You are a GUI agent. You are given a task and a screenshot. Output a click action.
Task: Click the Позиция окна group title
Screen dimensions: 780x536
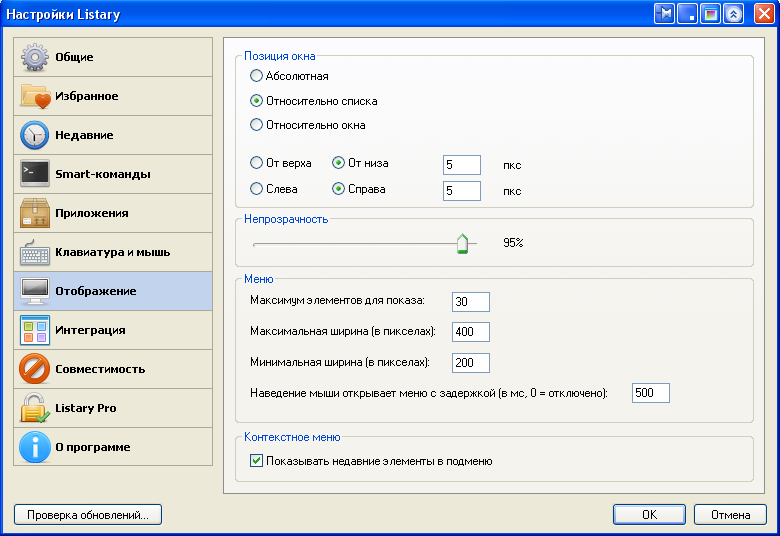tap(280, 56)
